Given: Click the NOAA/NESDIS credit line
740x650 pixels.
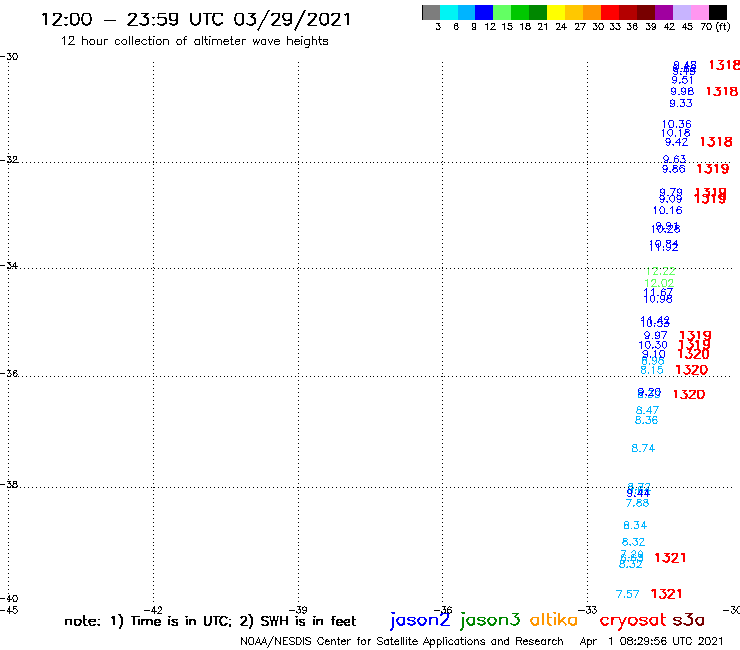Looking at the screenshot, I should click(x=402, y=641).
